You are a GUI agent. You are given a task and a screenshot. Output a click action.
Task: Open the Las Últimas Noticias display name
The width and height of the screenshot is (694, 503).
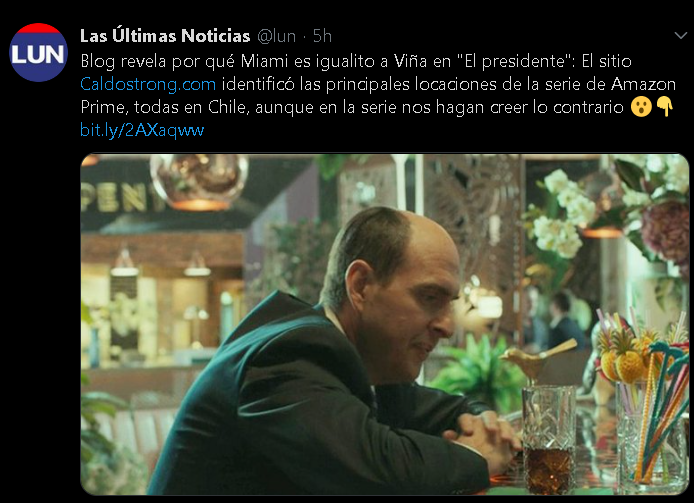[165, 36]
